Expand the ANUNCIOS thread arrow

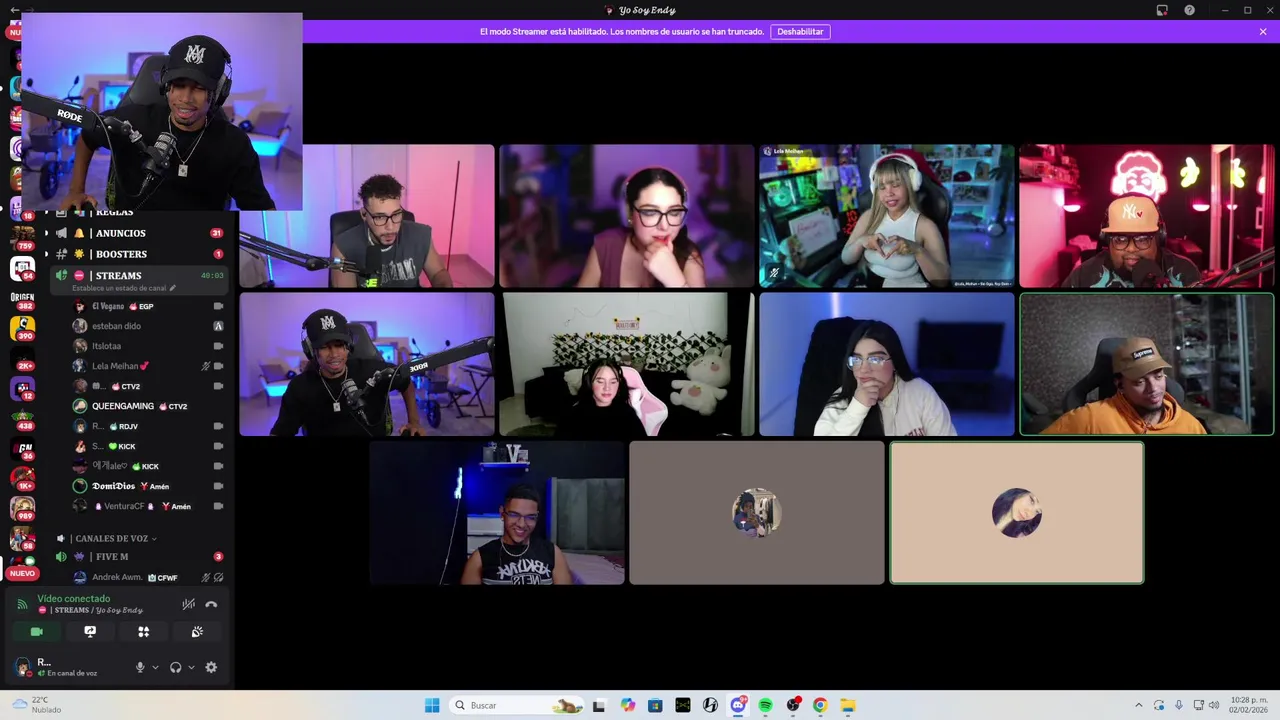point(46,233)
